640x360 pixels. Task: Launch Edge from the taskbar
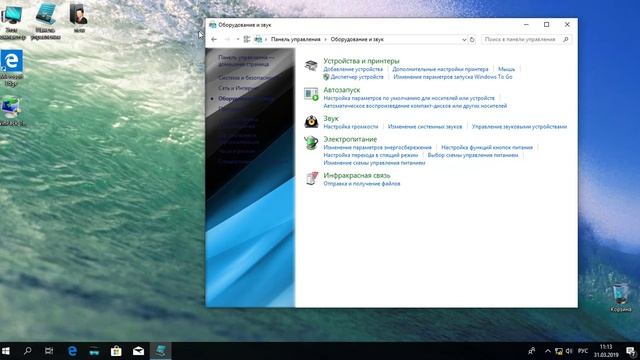pyautogui.click(x=72, y=351)
